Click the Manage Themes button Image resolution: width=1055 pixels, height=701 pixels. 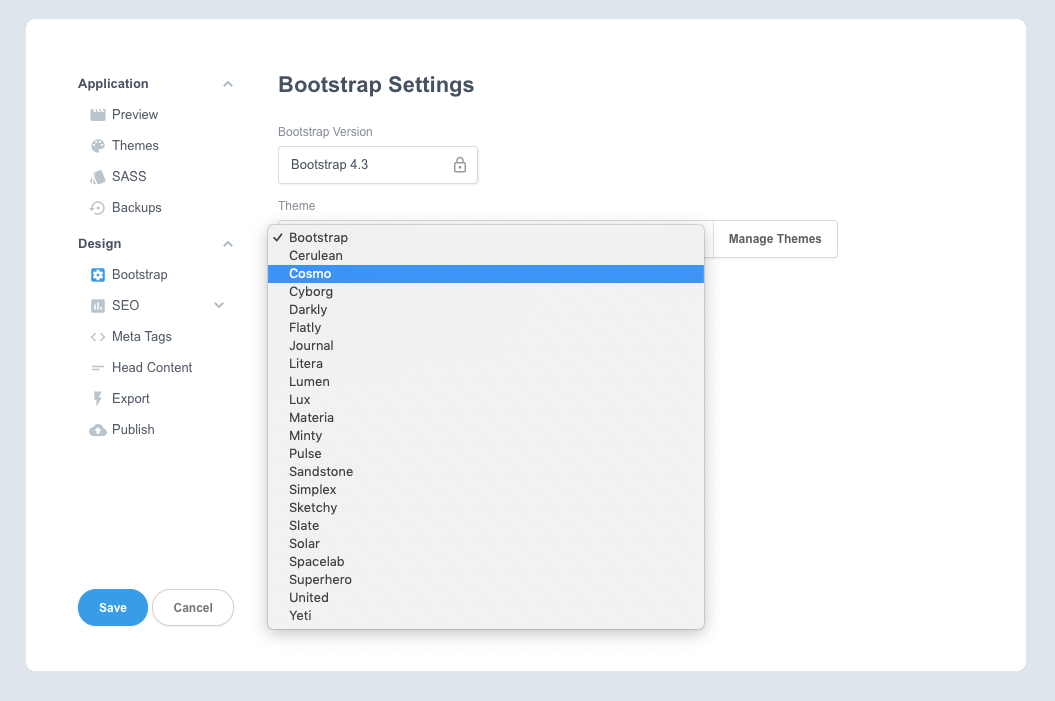click(x=775, y=239)
